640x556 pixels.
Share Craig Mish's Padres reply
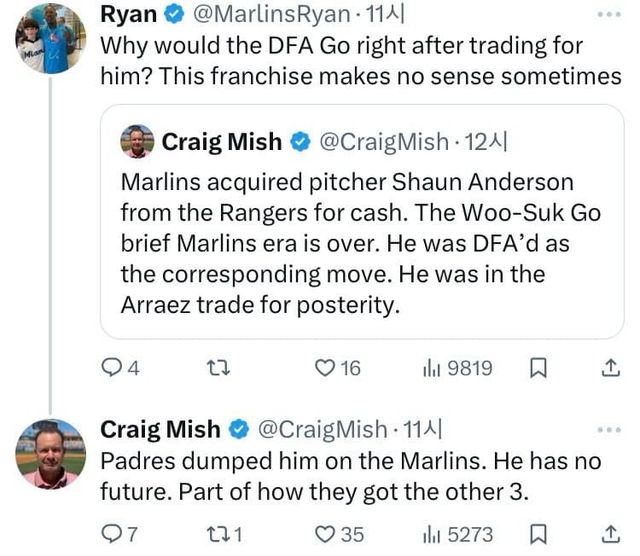coord(608,535)
